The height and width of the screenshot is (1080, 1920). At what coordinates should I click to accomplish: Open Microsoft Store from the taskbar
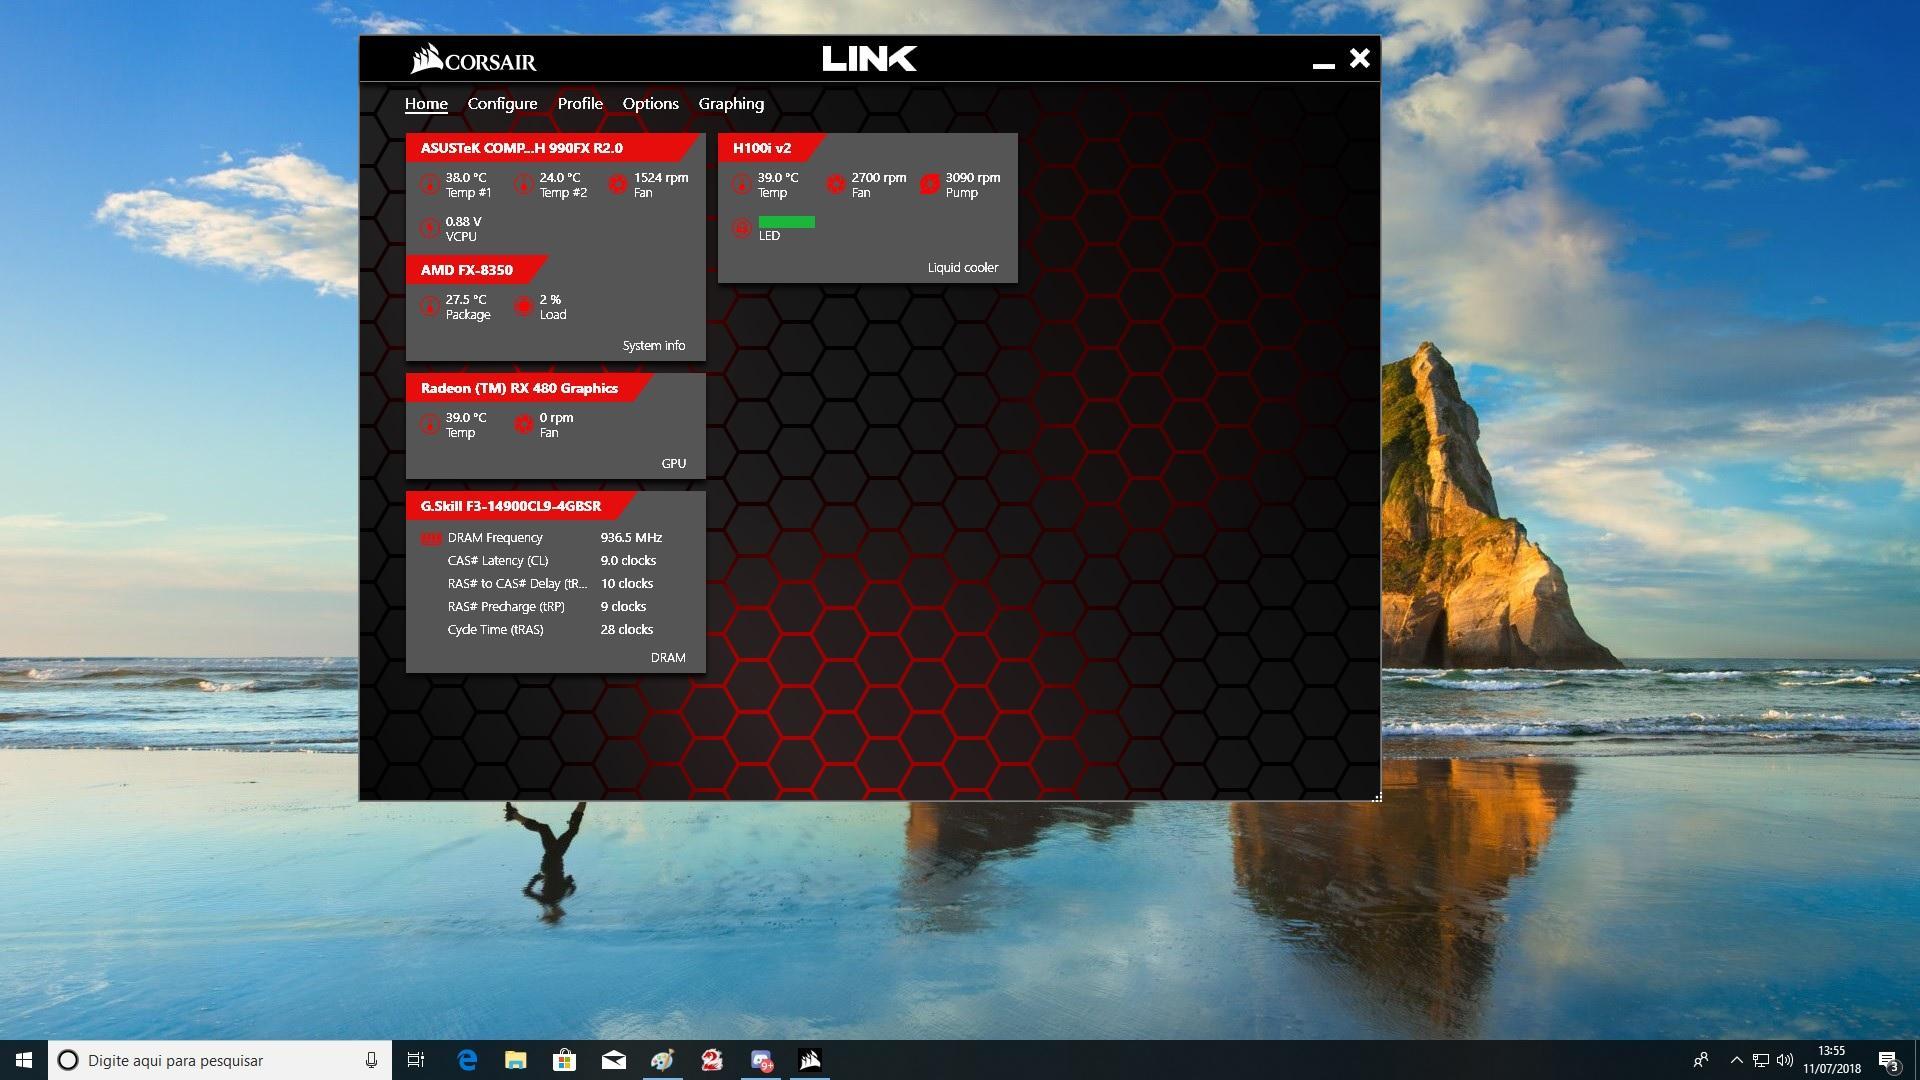[565, 1060]
